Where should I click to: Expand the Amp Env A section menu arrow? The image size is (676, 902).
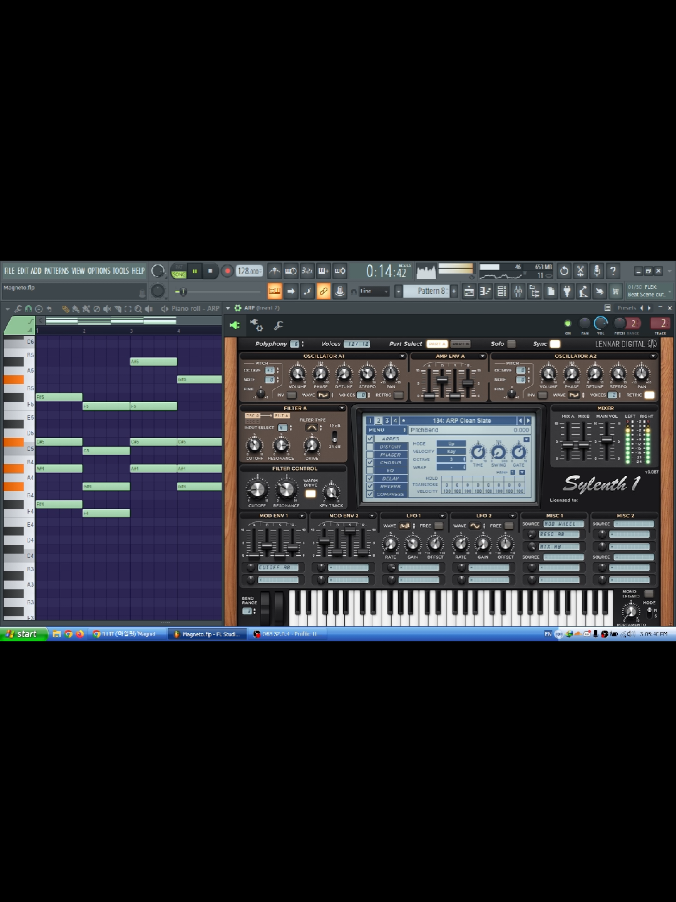(x=484, y=357)
